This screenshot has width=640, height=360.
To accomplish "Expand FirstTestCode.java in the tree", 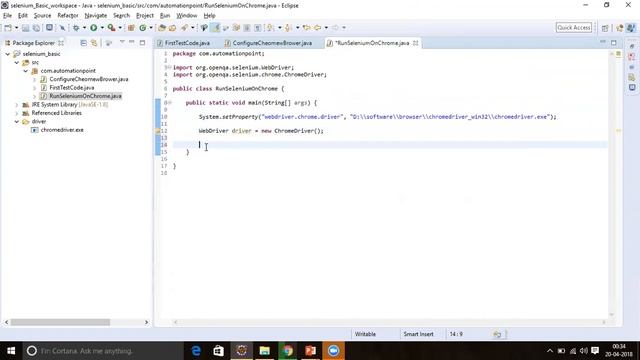I will (34, 88).
